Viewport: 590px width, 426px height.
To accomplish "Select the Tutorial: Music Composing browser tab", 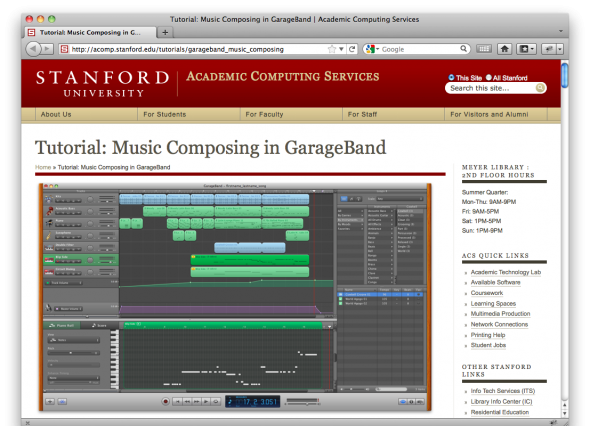I will pyautogui.click(x=90, y=32).
